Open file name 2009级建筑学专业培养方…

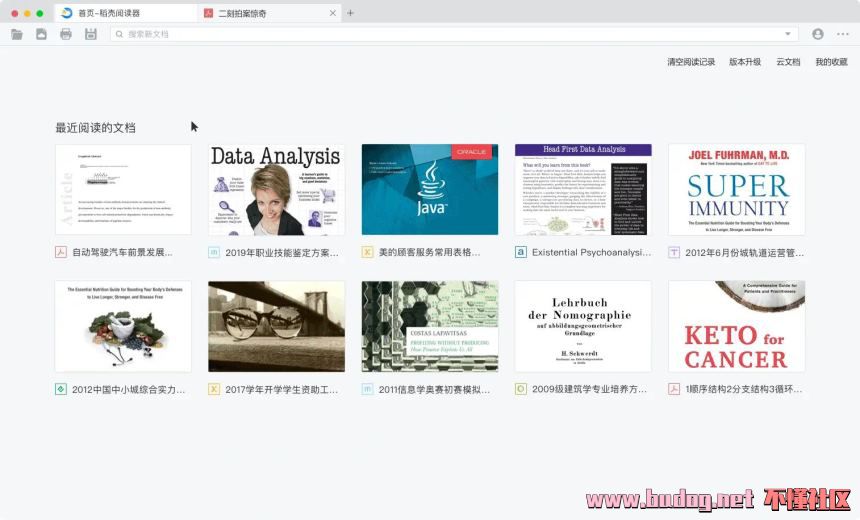(590, 389)
